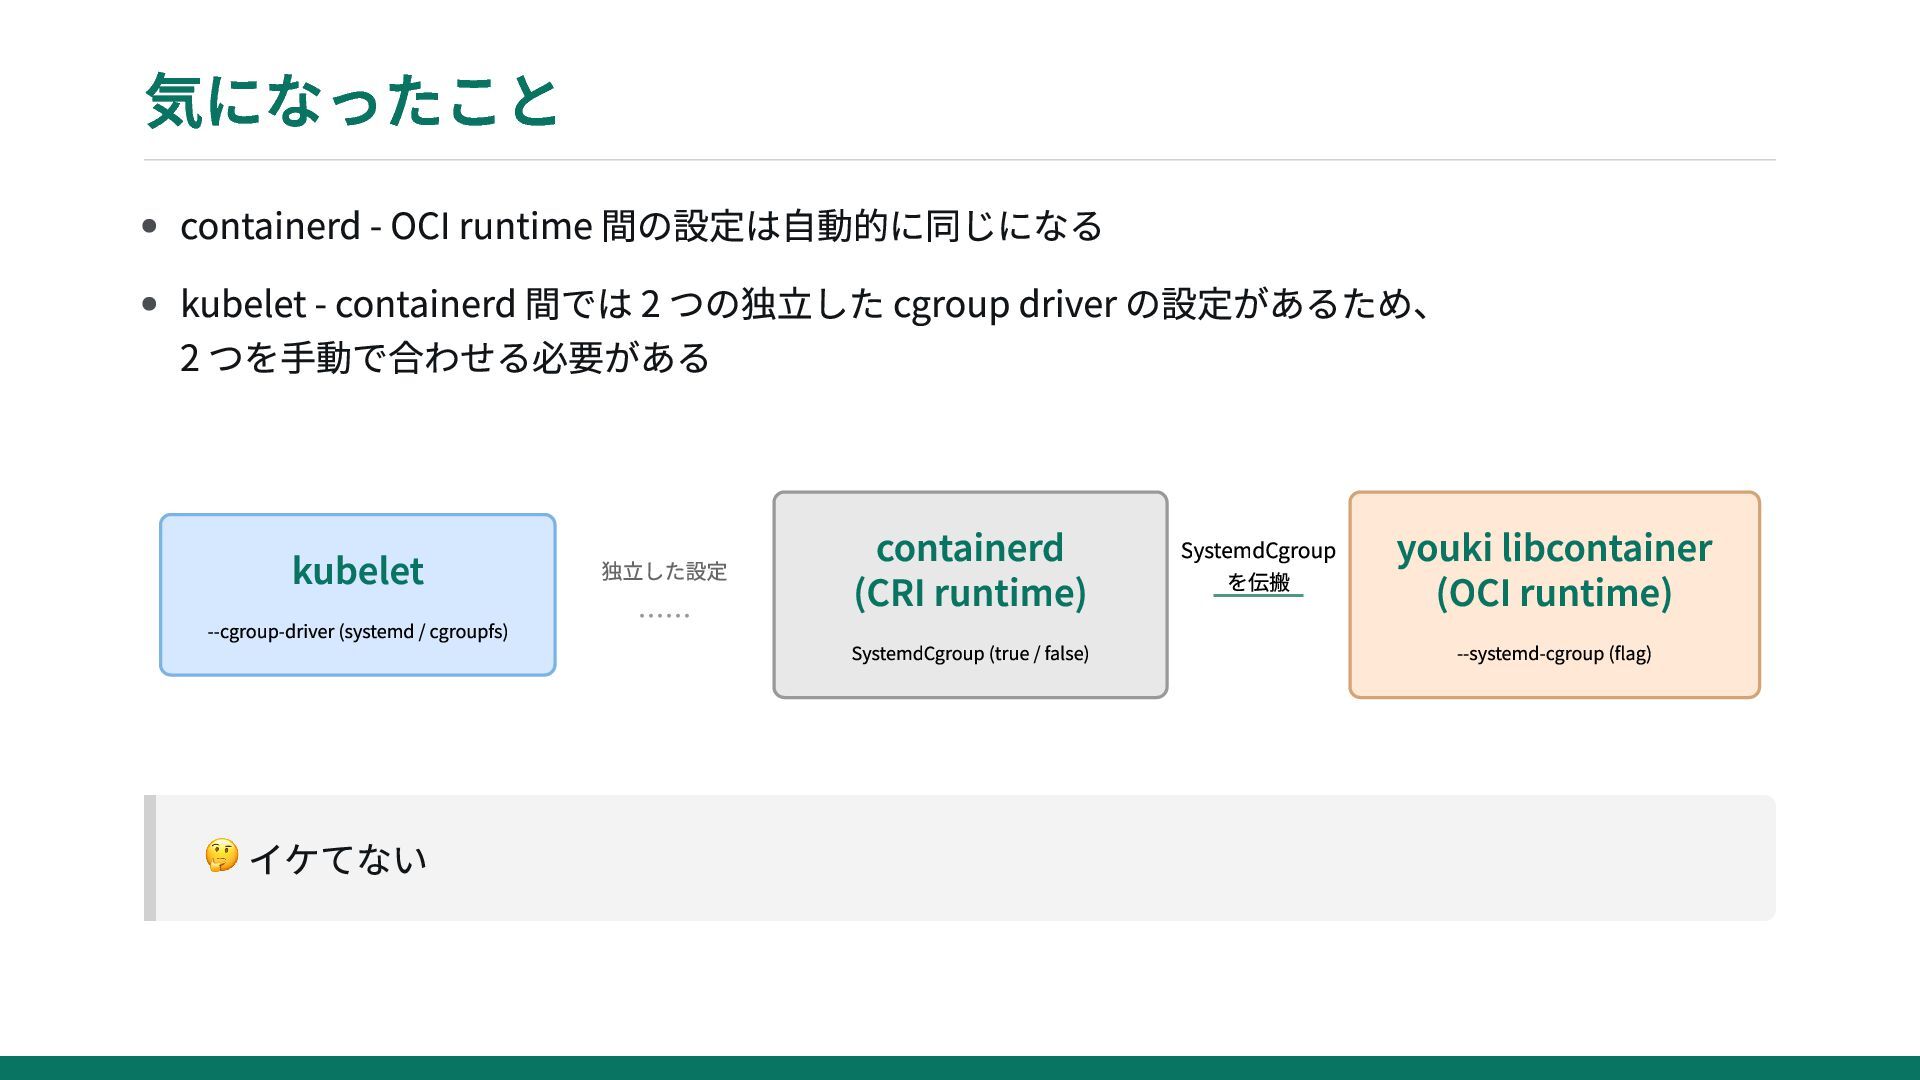This screenshot has height=1080, width=1920.
Task: Select the containerd (CRI runtime) heading
Action: tap(970, 570)
